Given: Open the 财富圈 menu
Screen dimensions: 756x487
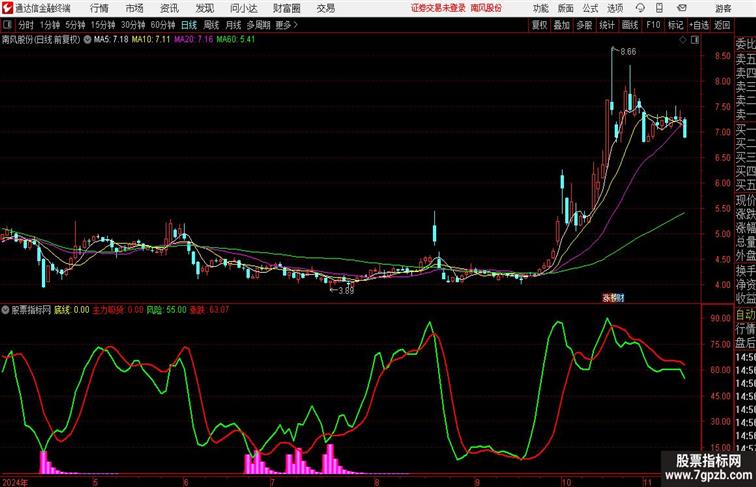Looking at the screenshot, I should click(286, 8).
